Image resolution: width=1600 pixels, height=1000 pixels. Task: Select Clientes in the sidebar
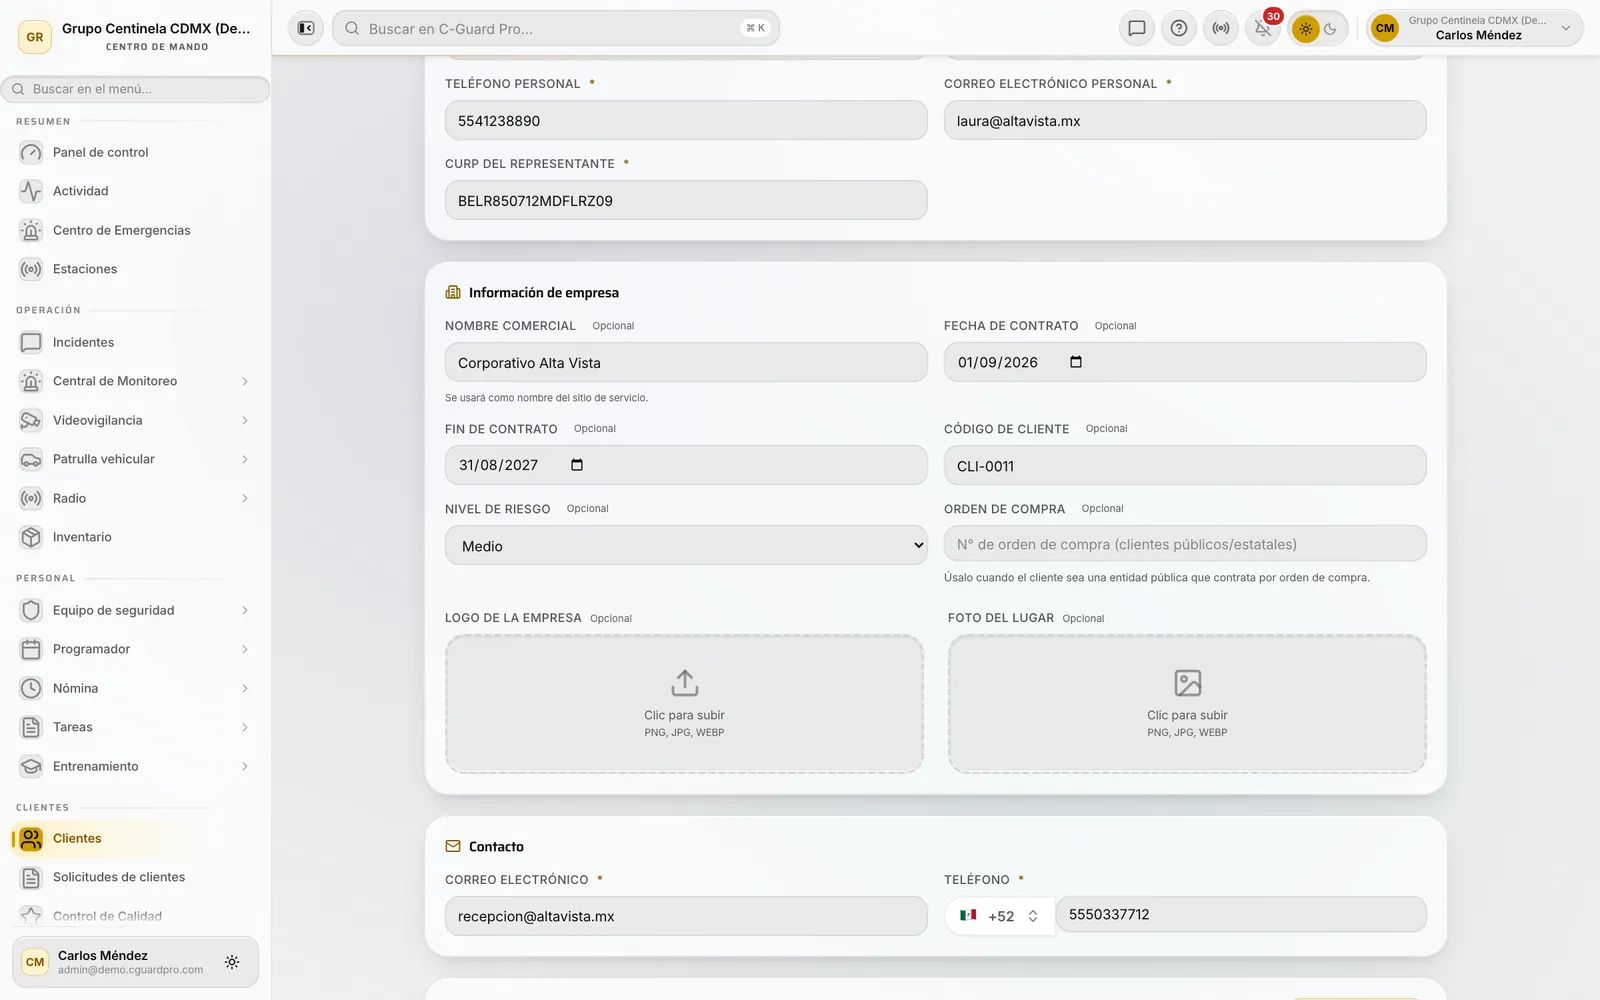(x=135, y=838)
